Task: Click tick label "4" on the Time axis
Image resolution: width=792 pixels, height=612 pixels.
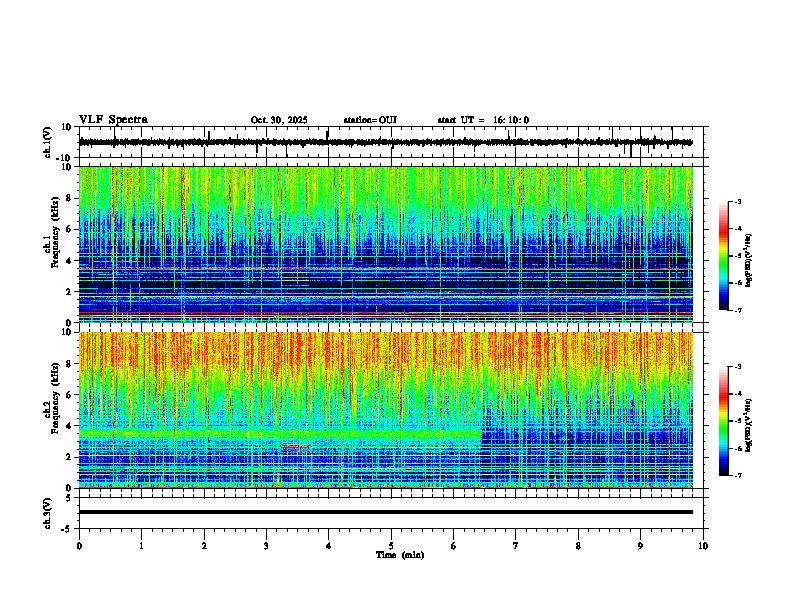Action: (329, 546)
